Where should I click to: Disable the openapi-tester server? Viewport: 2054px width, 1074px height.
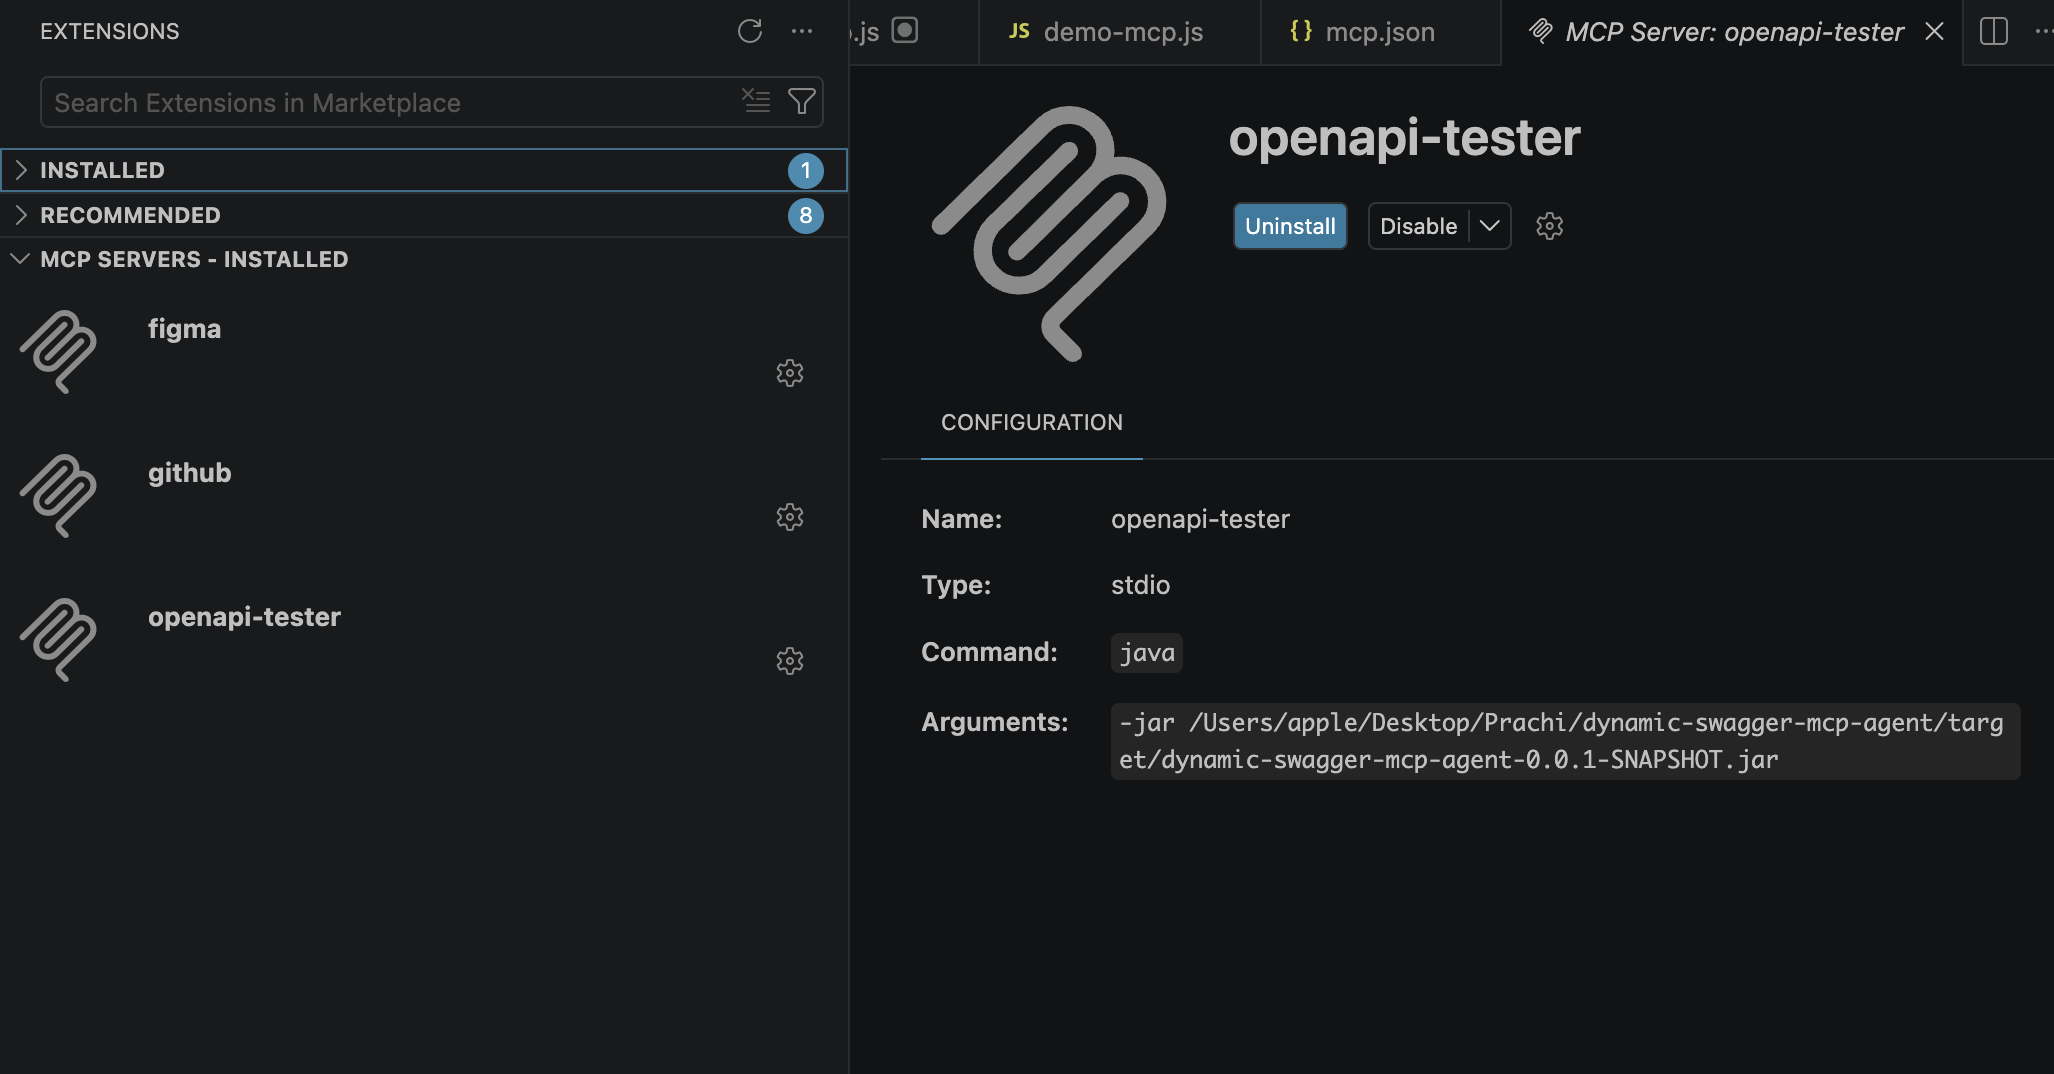coord(1418,226)
